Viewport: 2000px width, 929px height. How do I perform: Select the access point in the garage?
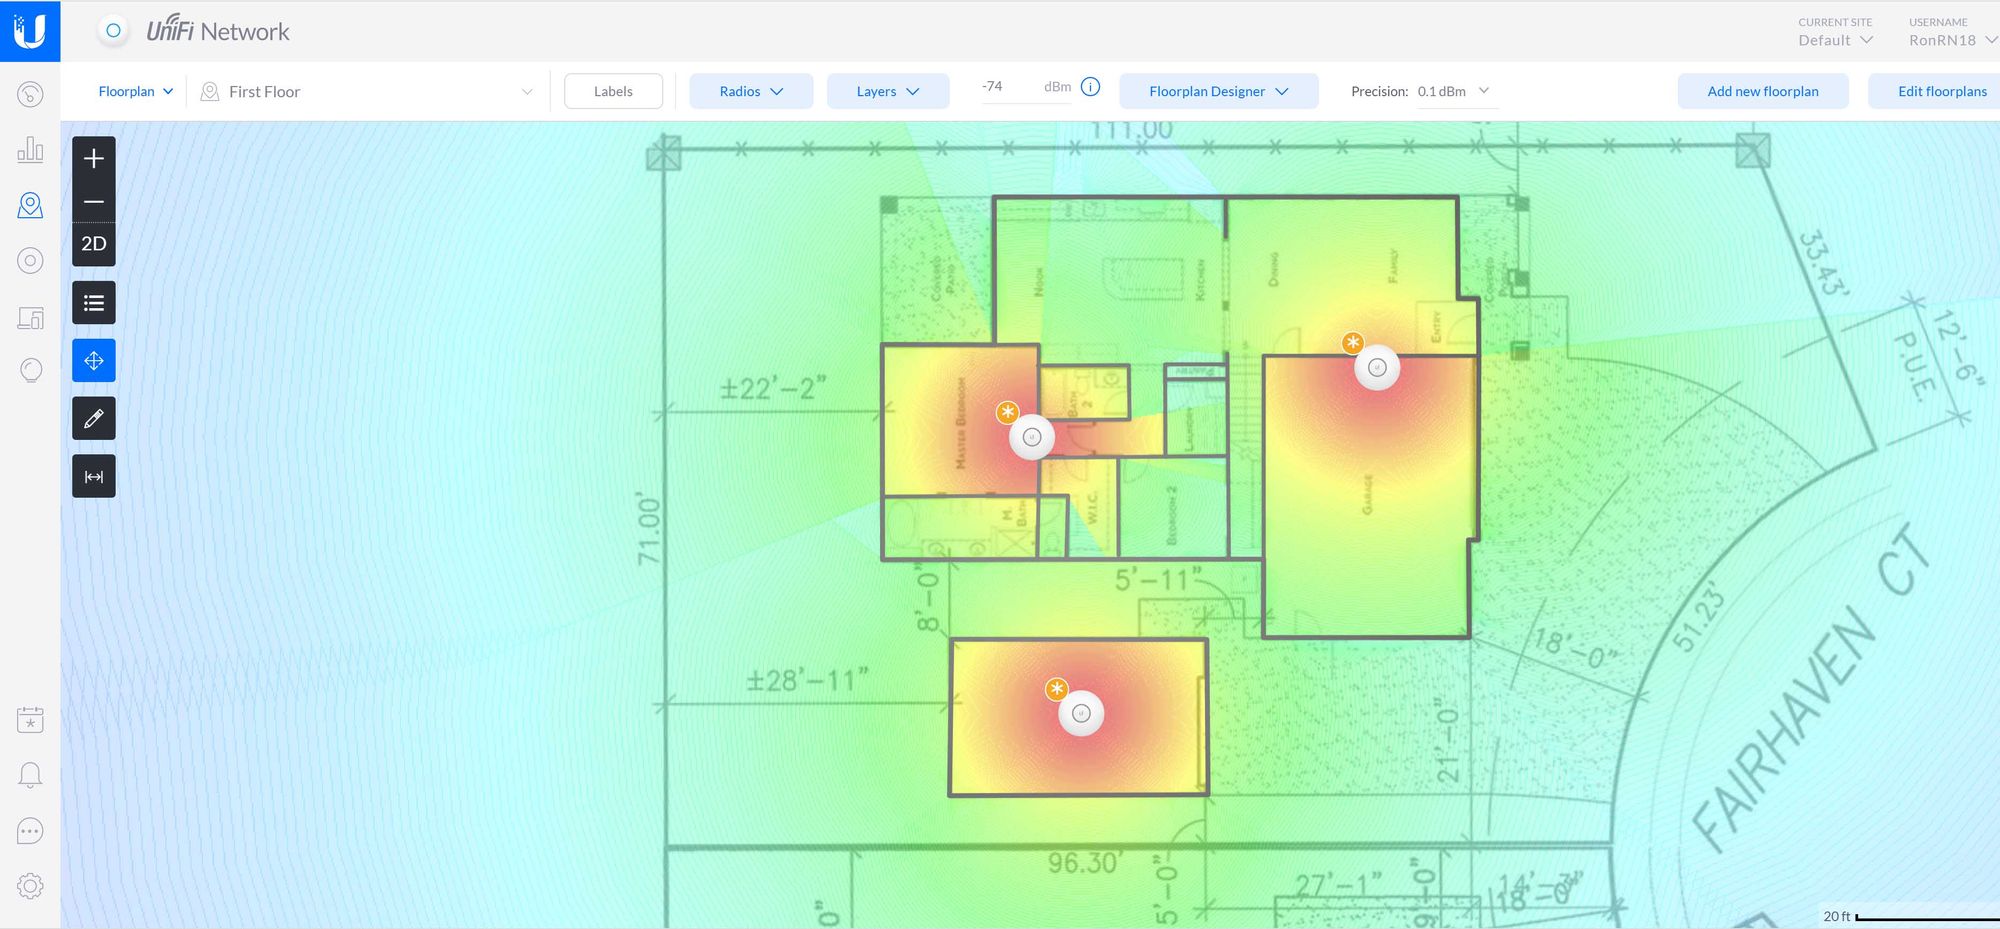click(x=1377, y=368)
